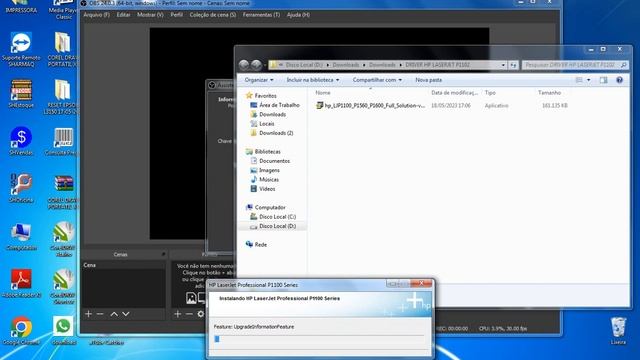
Task: Select Favoritos in Explorer navigation pane
Action: point(262,96)
